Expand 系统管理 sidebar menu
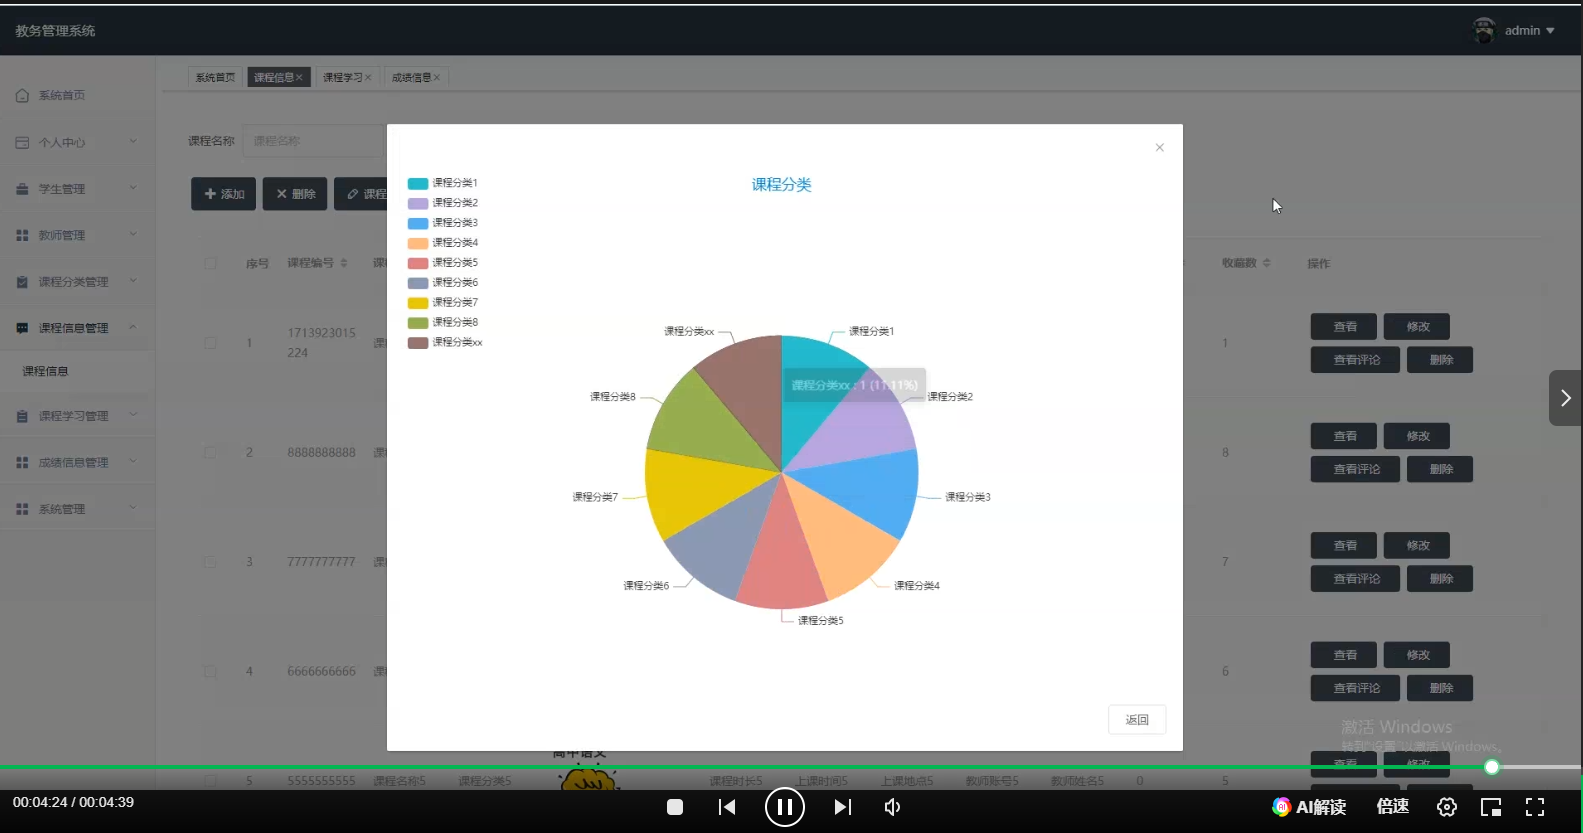The height and width of the screenshot is (833, 1583). pyautogui.click(x=77, y=509)
